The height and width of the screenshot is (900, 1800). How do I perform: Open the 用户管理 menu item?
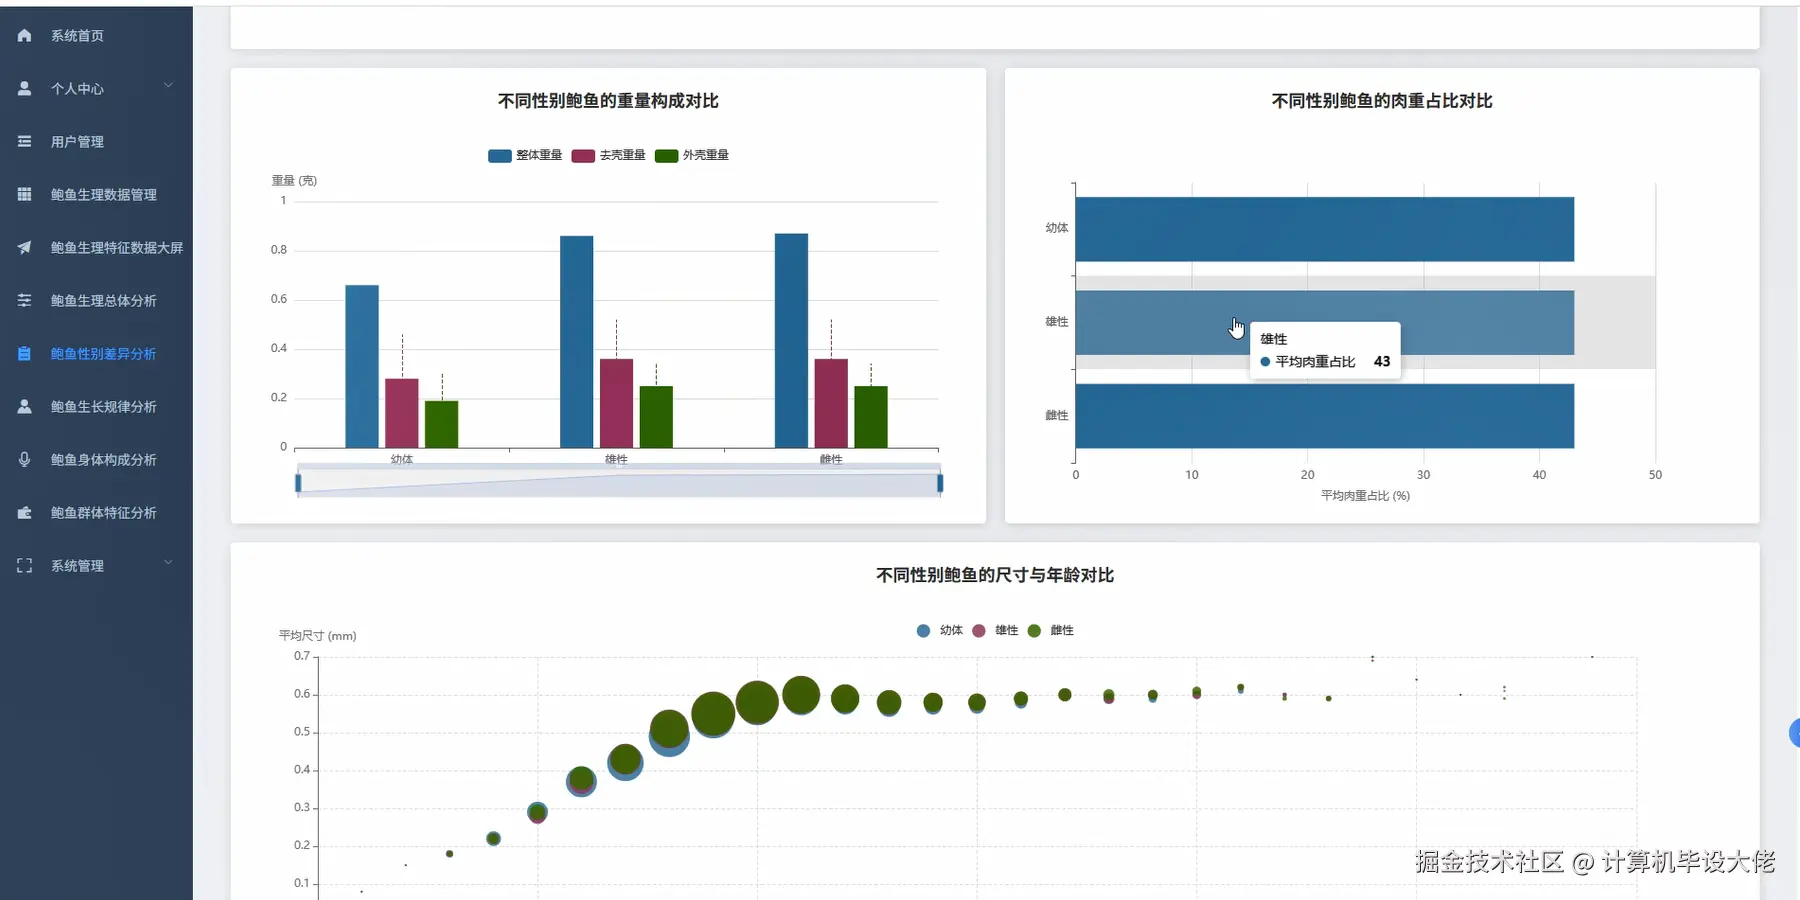[96, 142]
